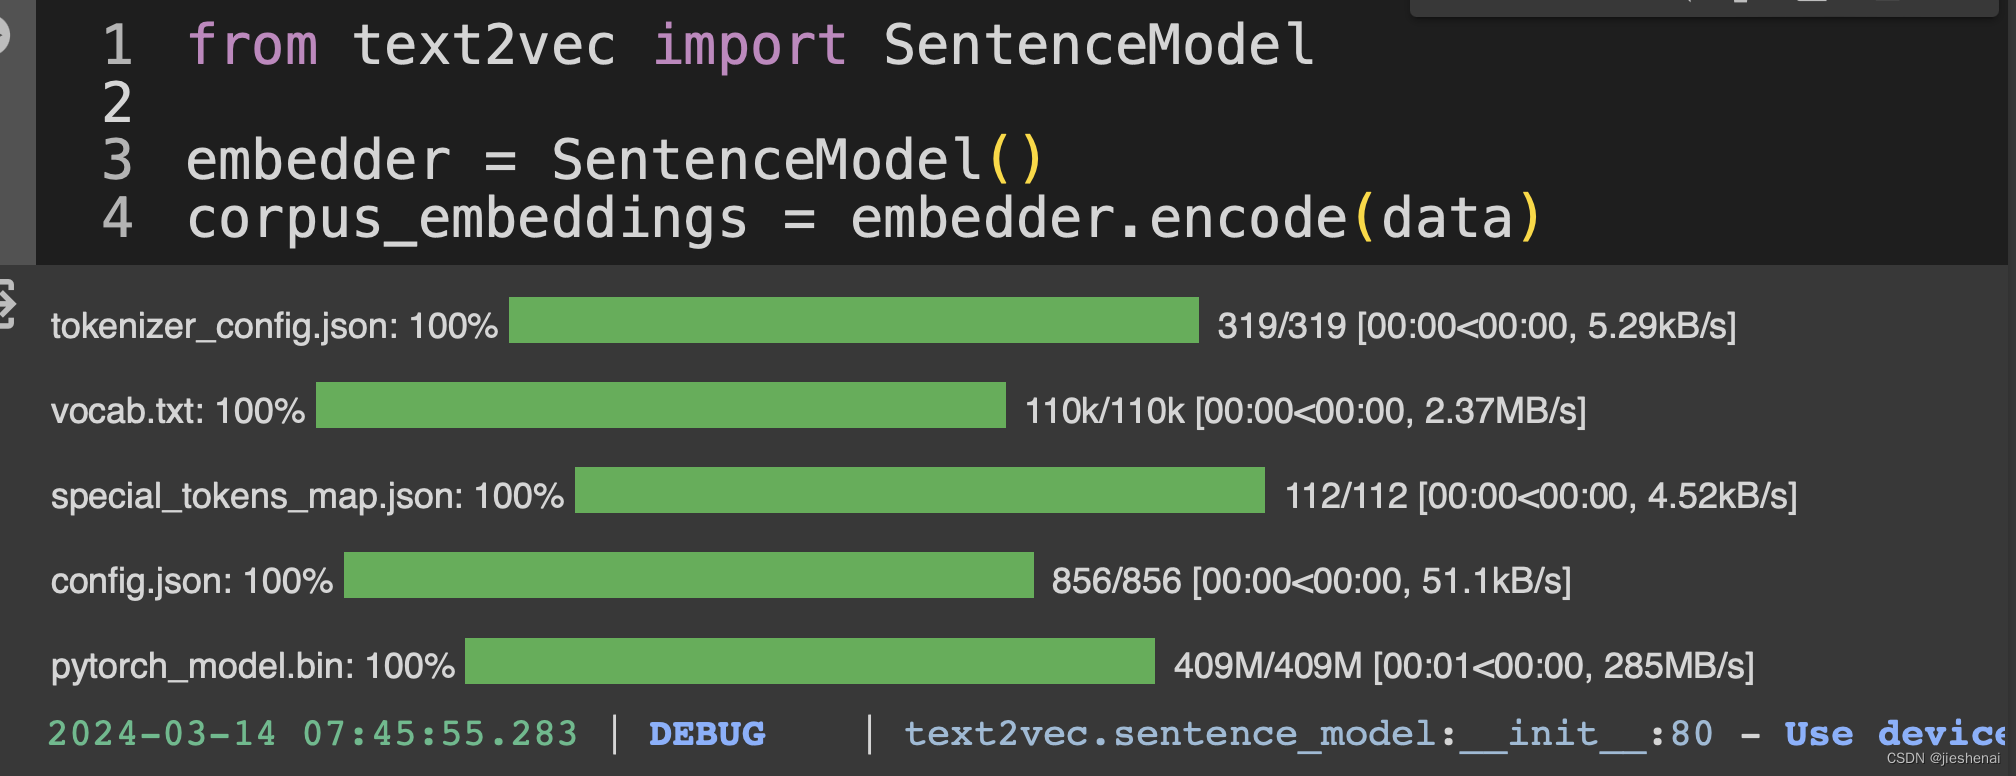Click the pytorch_model.bin progress bar
Screen dimensions: 2016x776
point(810,661)
